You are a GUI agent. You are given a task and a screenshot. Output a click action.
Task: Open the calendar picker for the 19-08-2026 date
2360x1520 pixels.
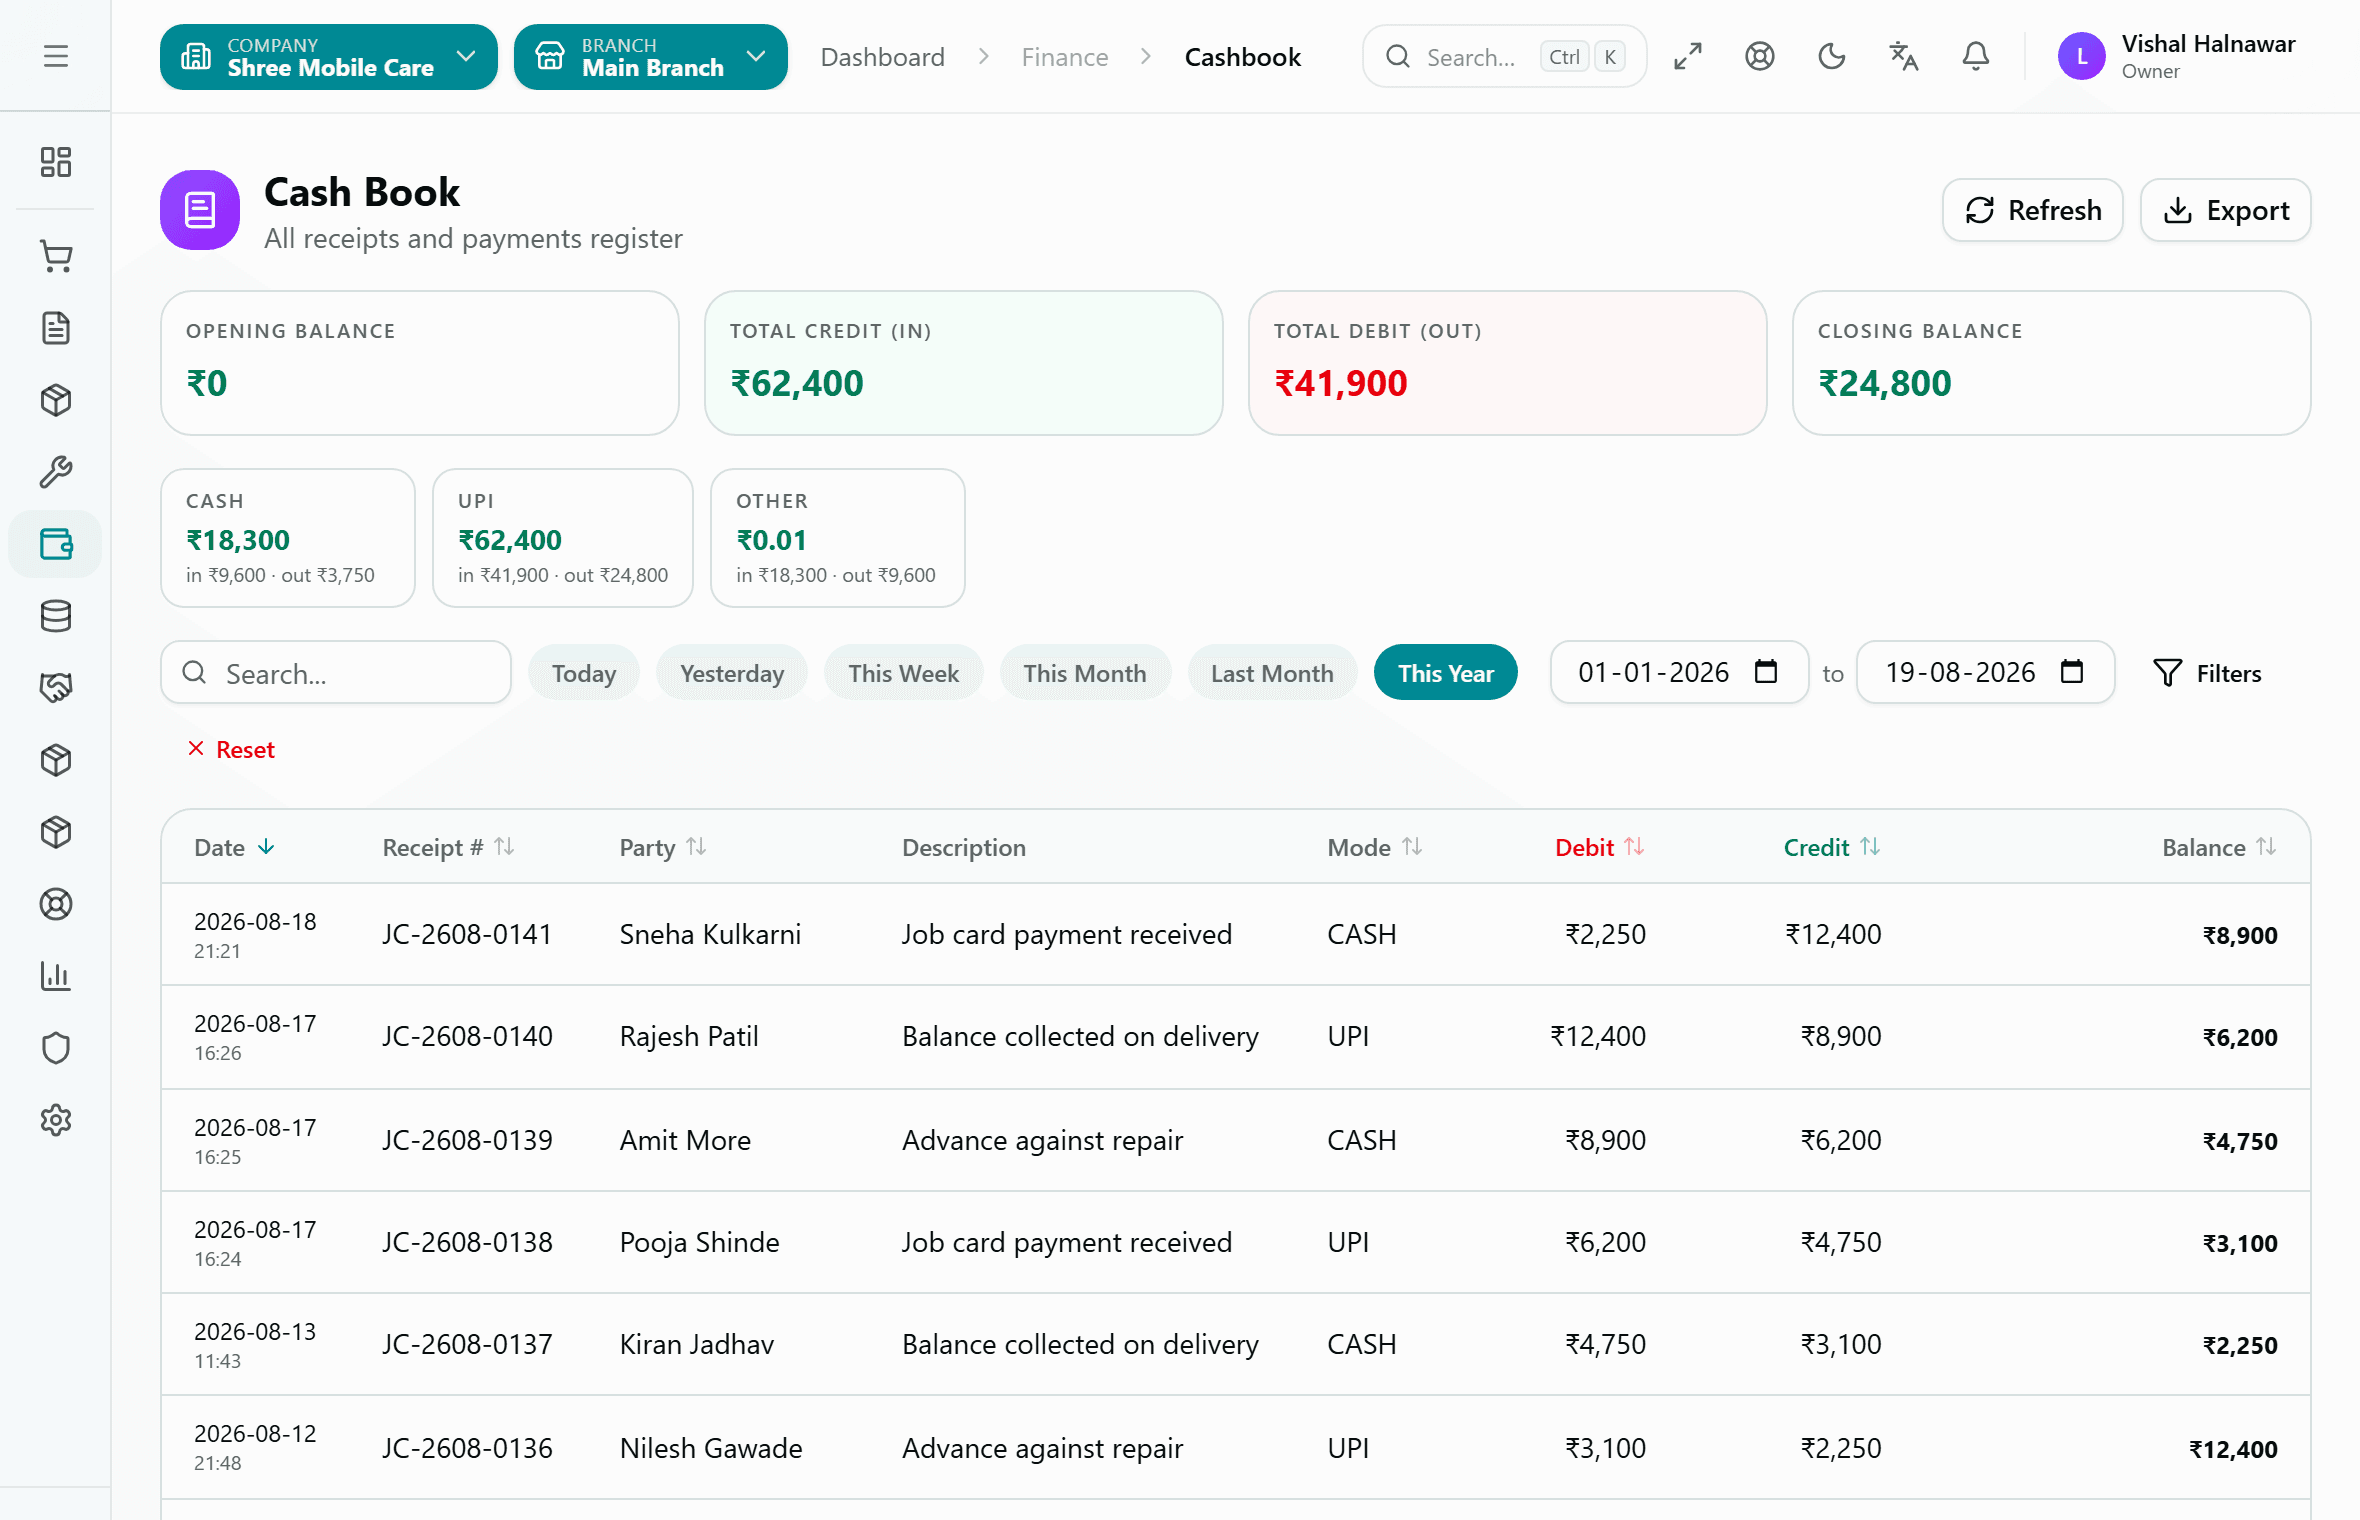[x=2072, y=672]
